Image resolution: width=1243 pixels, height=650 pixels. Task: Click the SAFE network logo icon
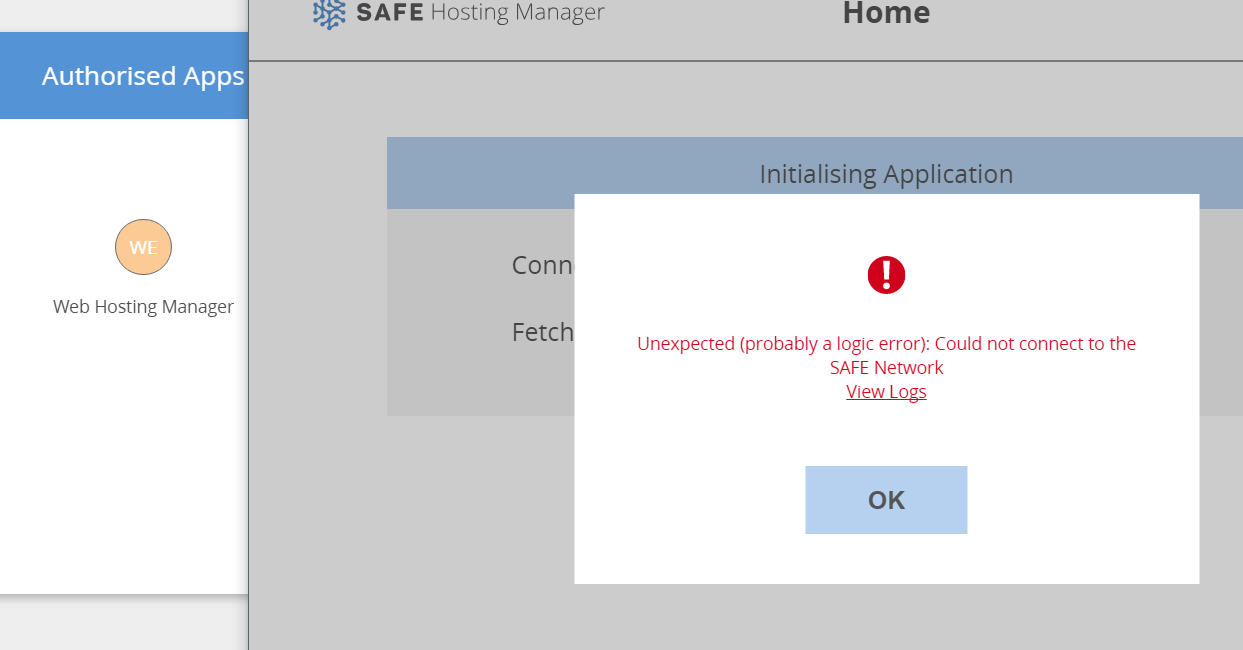(x=329, y=13)
